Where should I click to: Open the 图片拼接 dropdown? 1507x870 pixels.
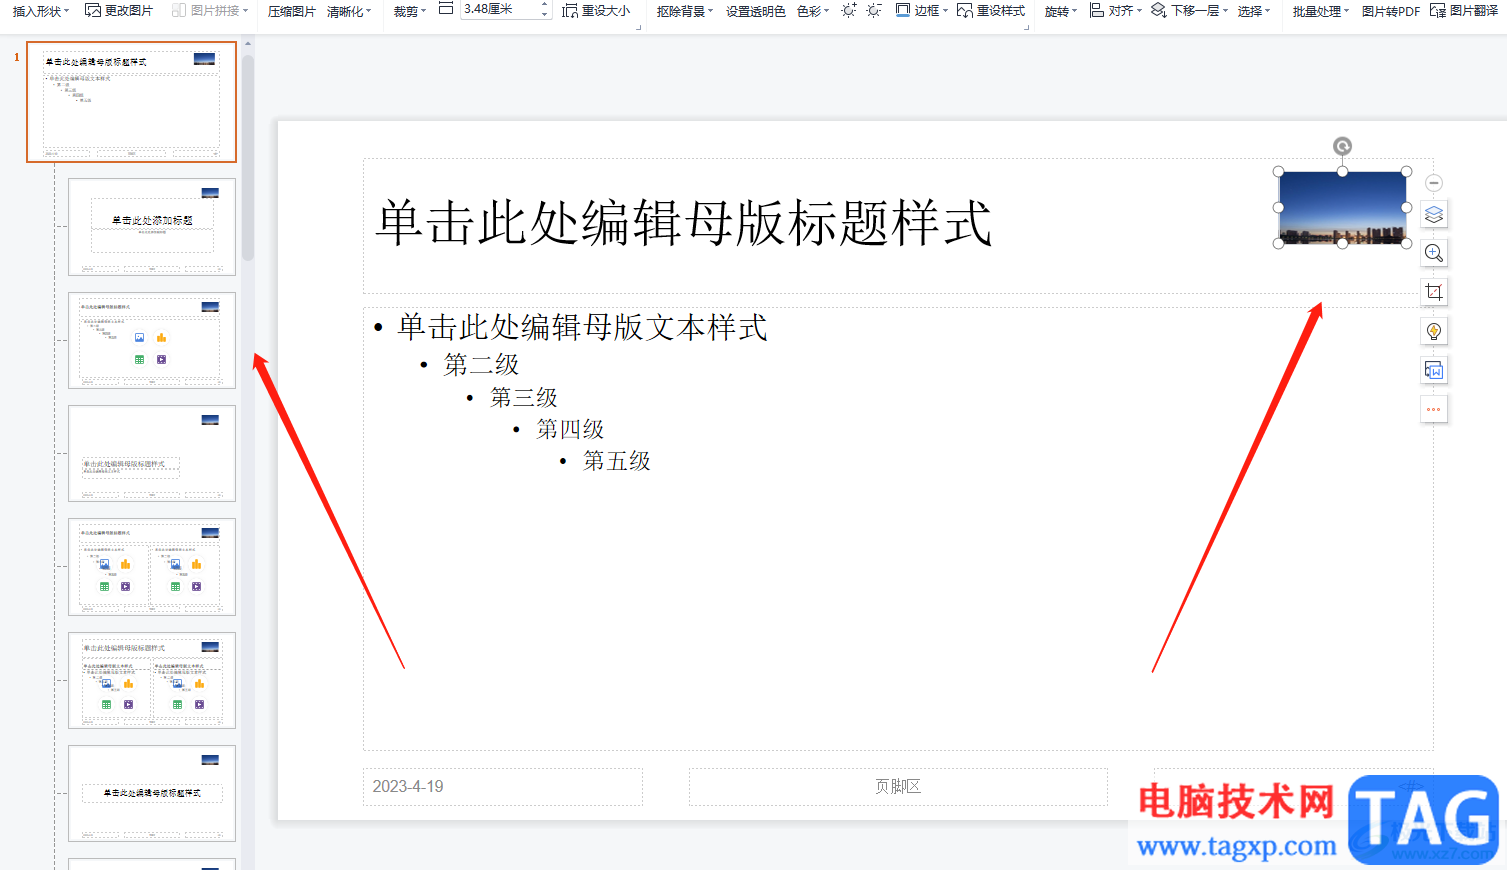(210, 10)
